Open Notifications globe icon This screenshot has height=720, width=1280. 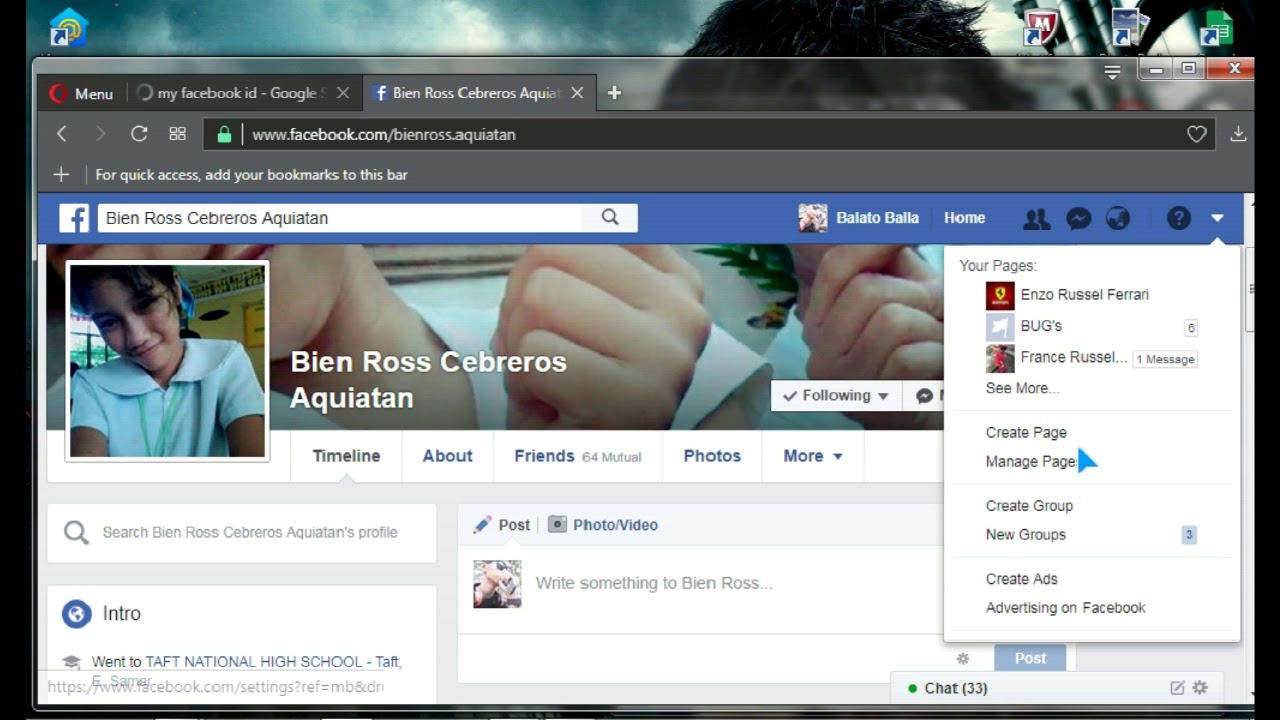click(1118, 218)
